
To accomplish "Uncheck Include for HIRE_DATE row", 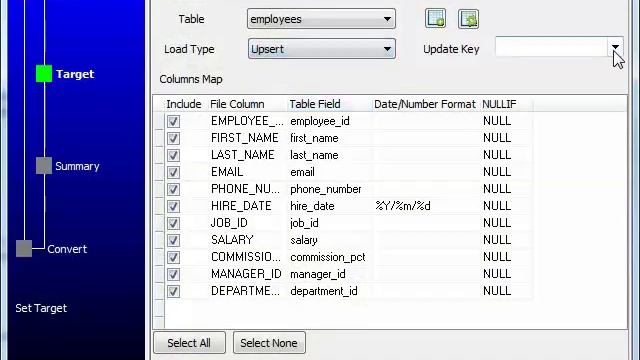I will point(173,206).
